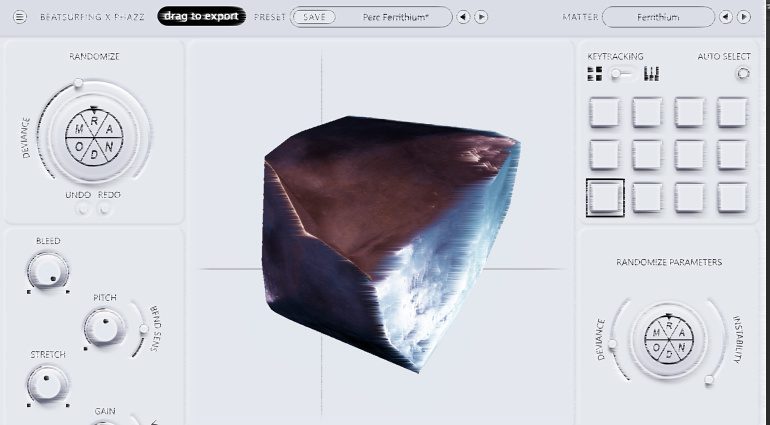Click the drag to export button
The width and height of the screenshot is (770, 425).
click(x=201, y=16)
